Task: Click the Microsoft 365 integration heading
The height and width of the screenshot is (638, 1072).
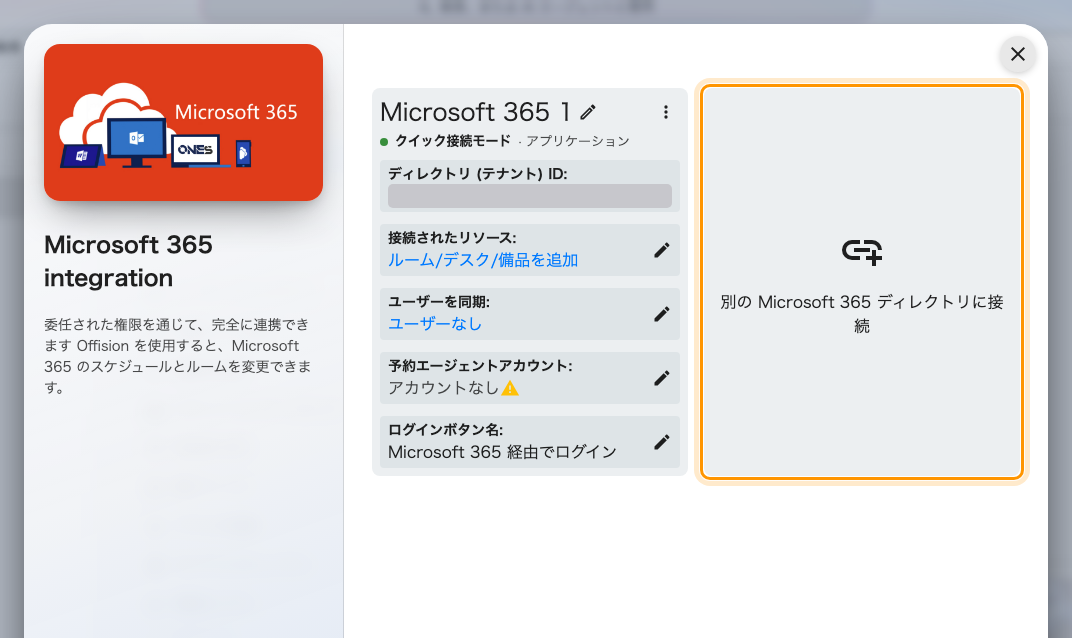Action: click(129, 261)
